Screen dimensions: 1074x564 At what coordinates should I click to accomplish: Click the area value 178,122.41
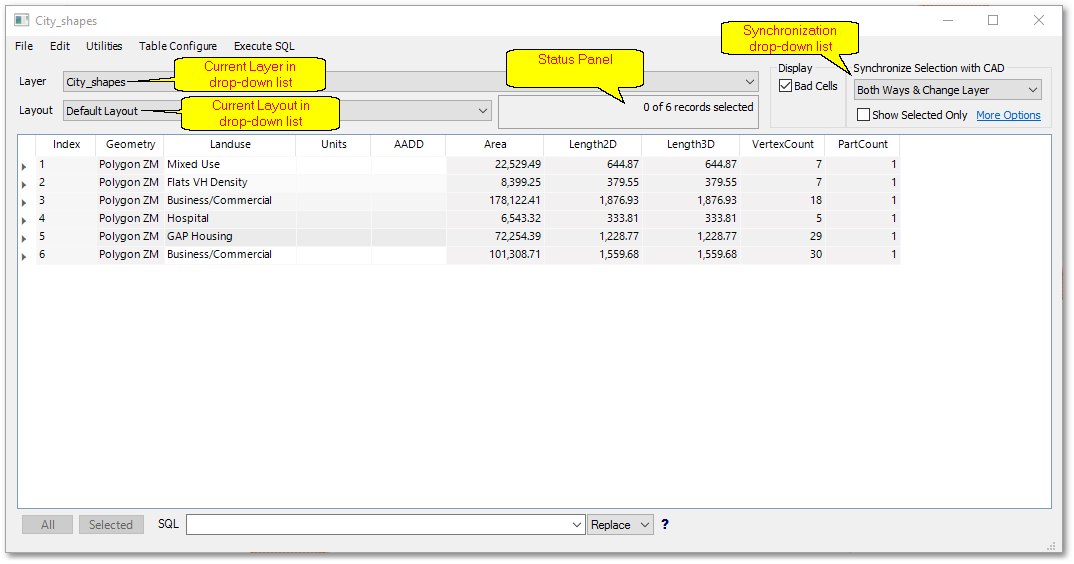(514, 200)
